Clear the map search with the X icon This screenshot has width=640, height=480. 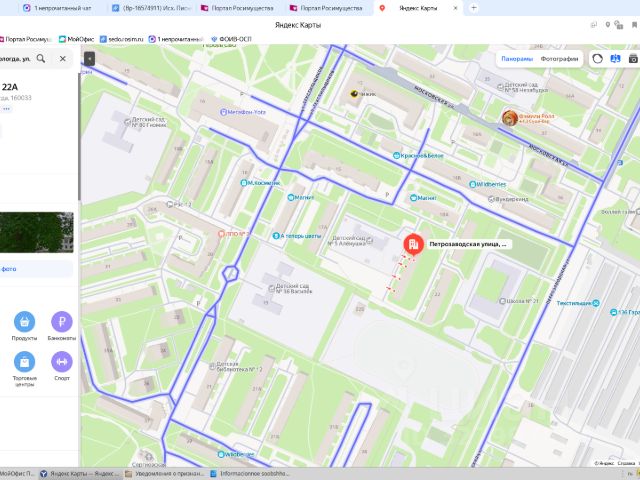coord(62,58)
